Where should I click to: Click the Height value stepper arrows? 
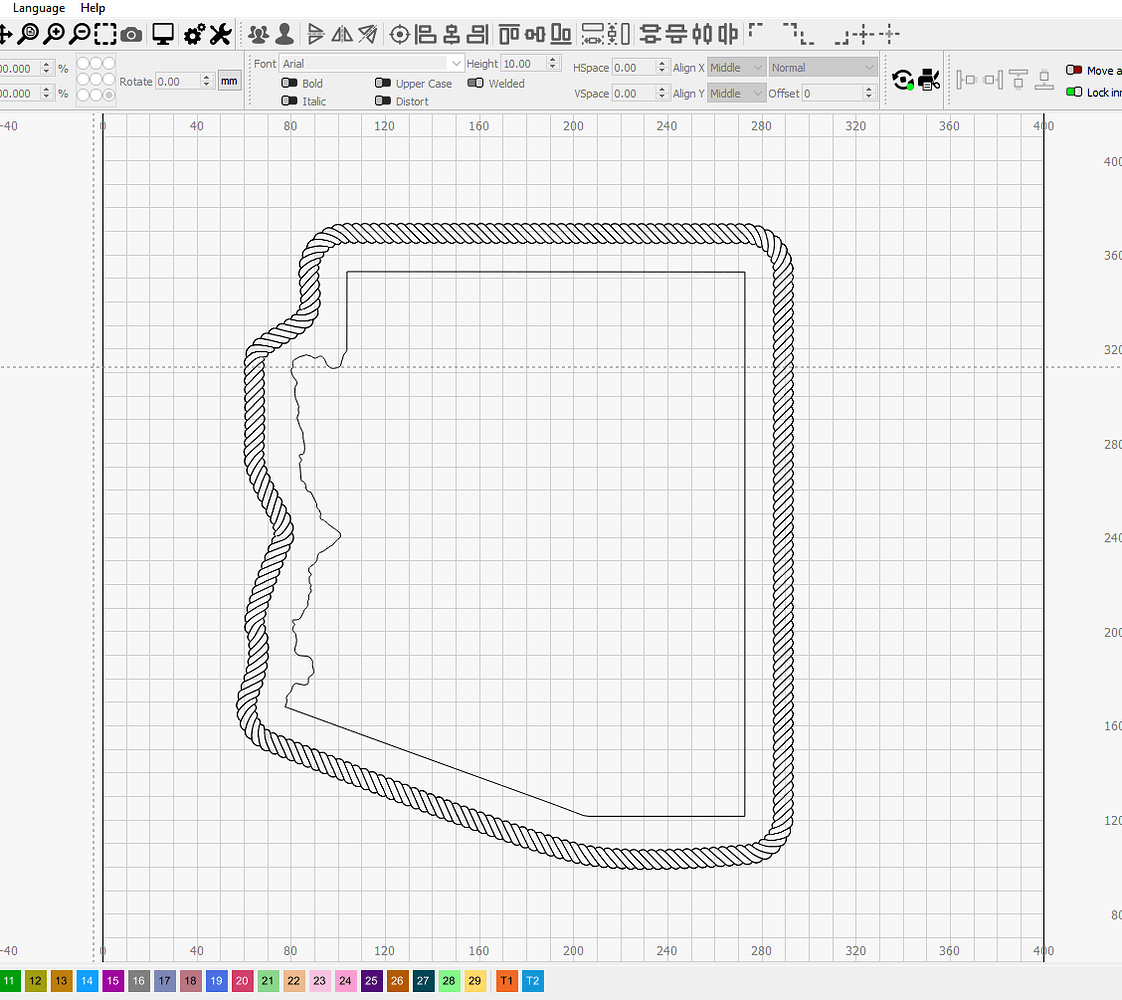[x=552, y=64]
